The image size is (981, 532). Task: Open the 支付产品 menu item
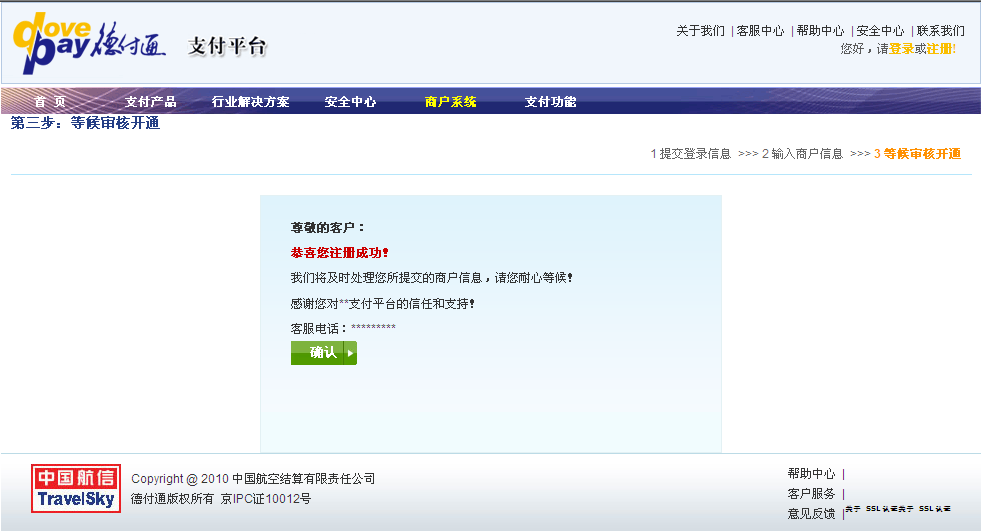pyautogui.click(x=150, y=102)
